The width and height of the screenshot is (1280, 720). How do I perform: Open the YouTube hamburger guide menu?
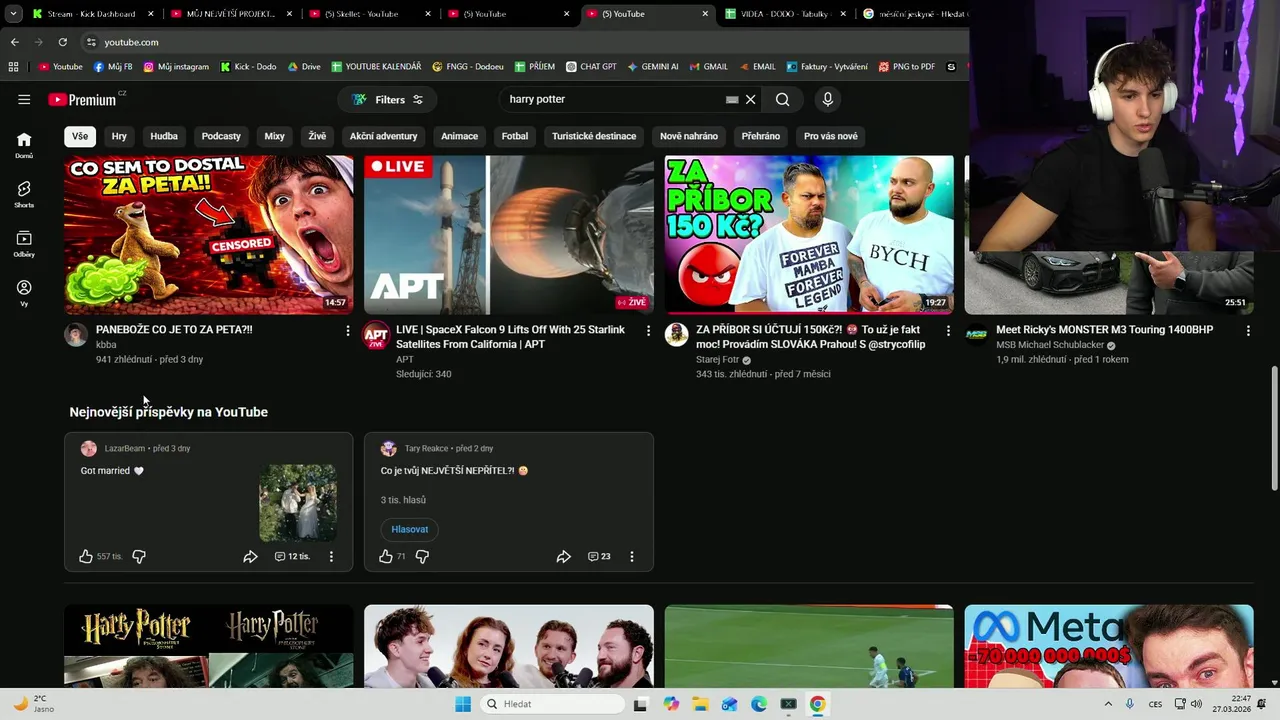24,99
